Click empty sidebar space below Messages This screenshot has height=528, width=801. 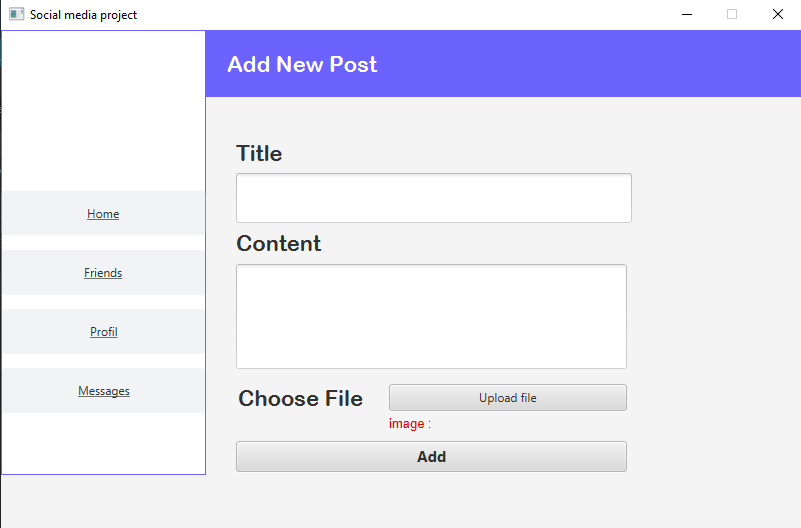pos(103,443)
